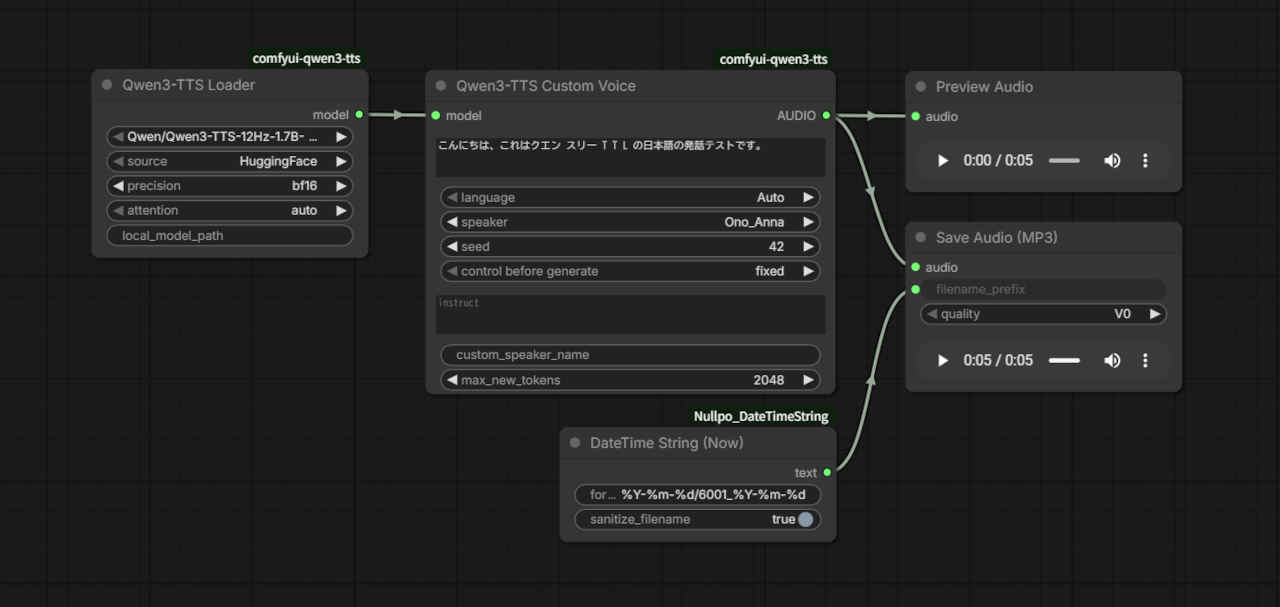Click AUDIO output socket on Custom Voice
Image resolution: width=1280 pixels, height=607 pixels.
pyautogui.click(x=826, y=116)
